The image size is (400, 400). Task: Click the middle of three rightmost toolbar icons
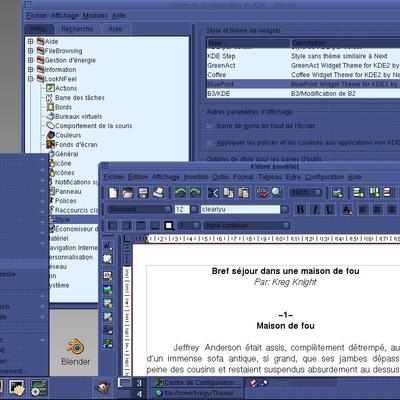[x=374, y=193]
